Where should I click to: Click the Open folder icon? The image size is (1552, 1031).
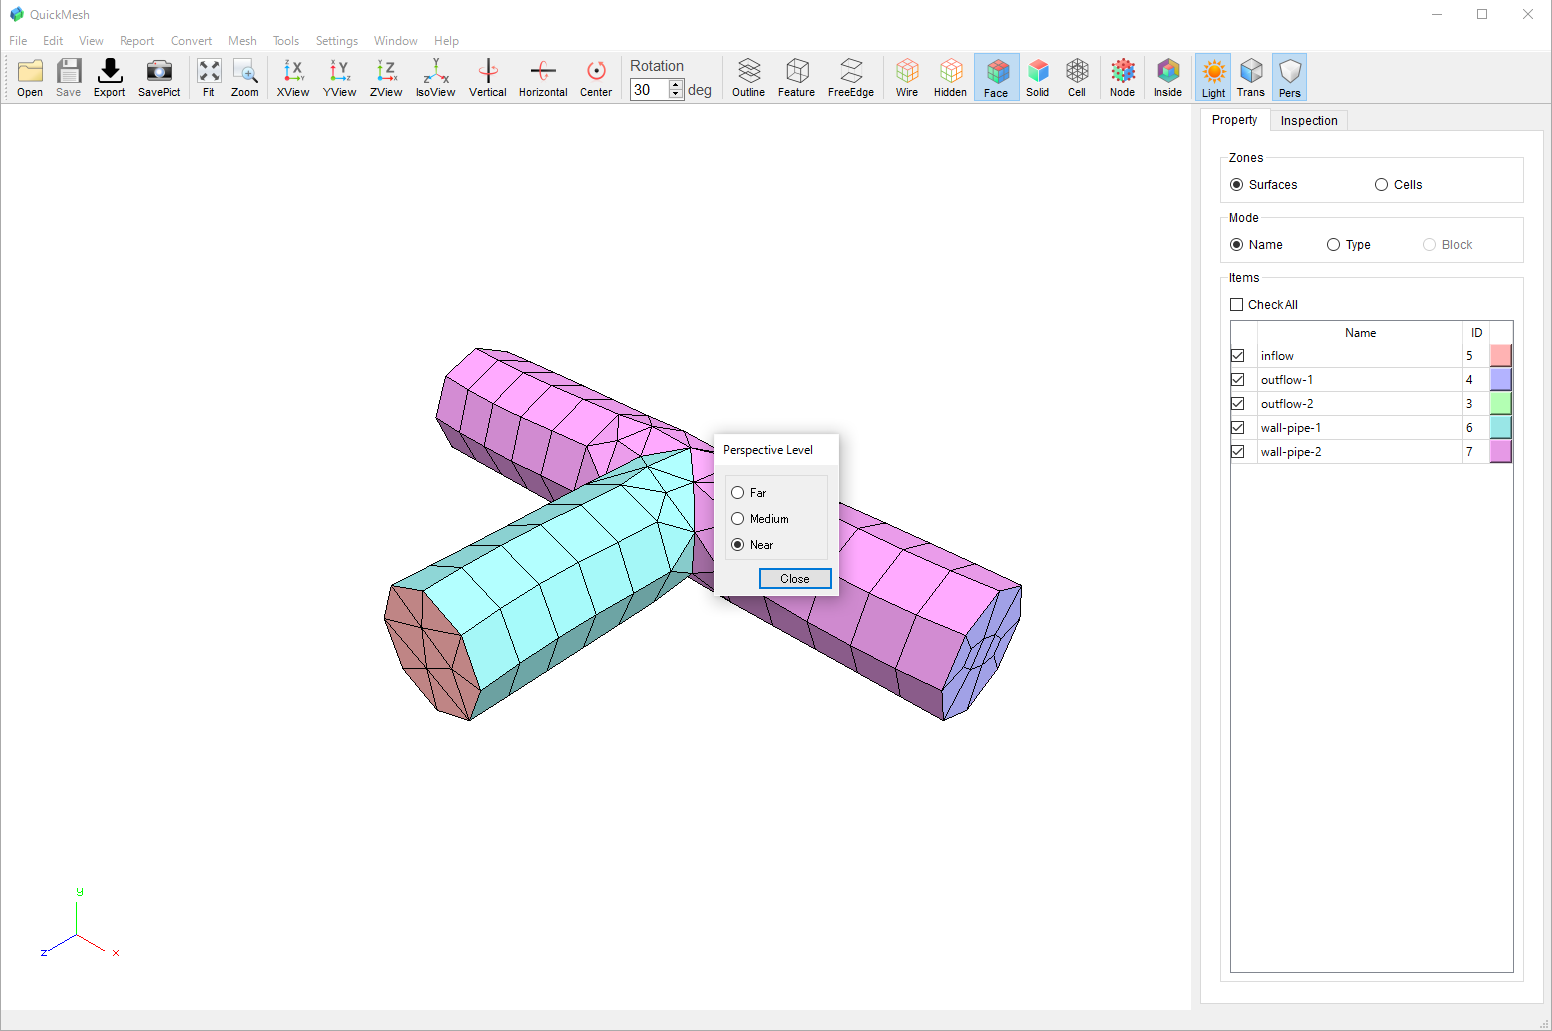pyautogui.click(x=30, y=77)
